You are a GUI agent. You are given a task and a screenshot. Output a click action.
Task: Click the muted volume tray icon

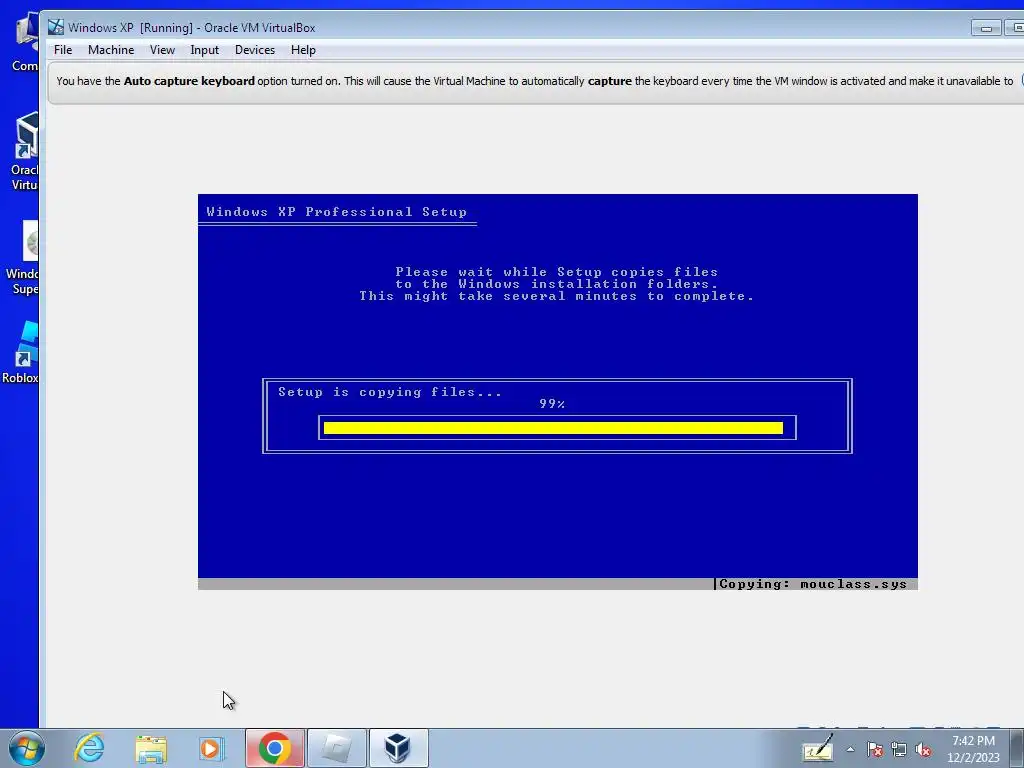pyautogui.click(x=923, y=750)
